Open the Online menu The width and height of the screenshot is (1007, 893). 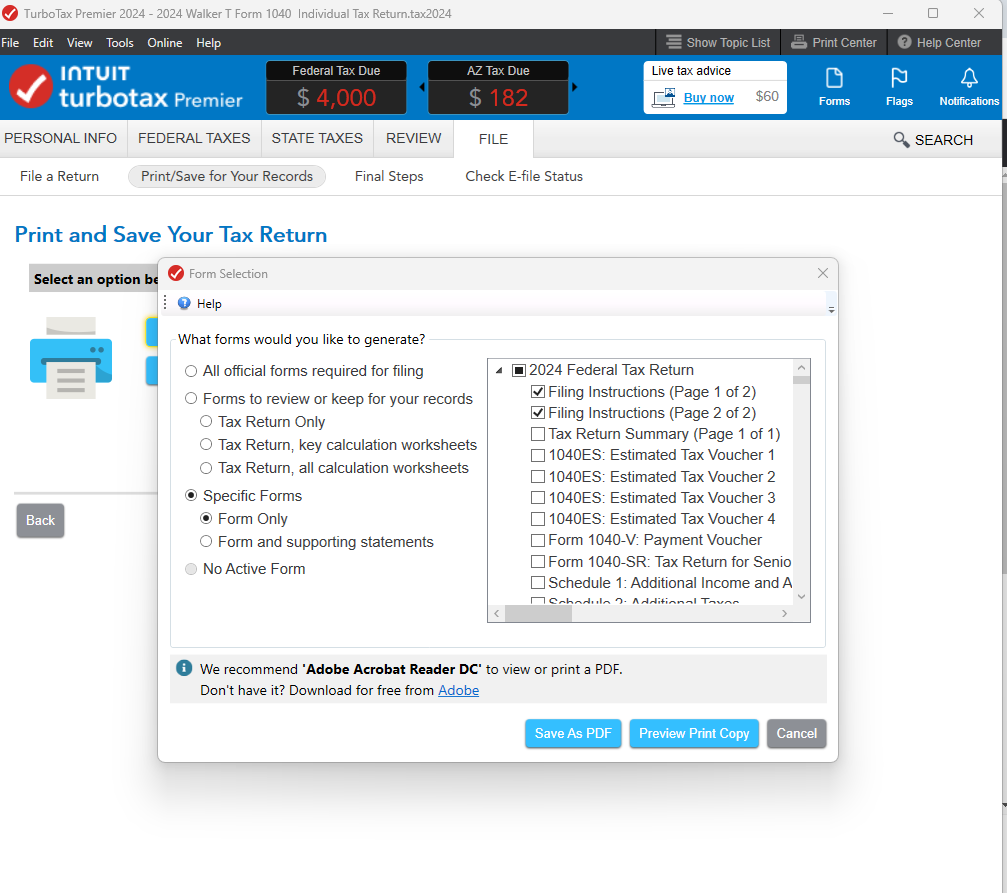(165, 42)
